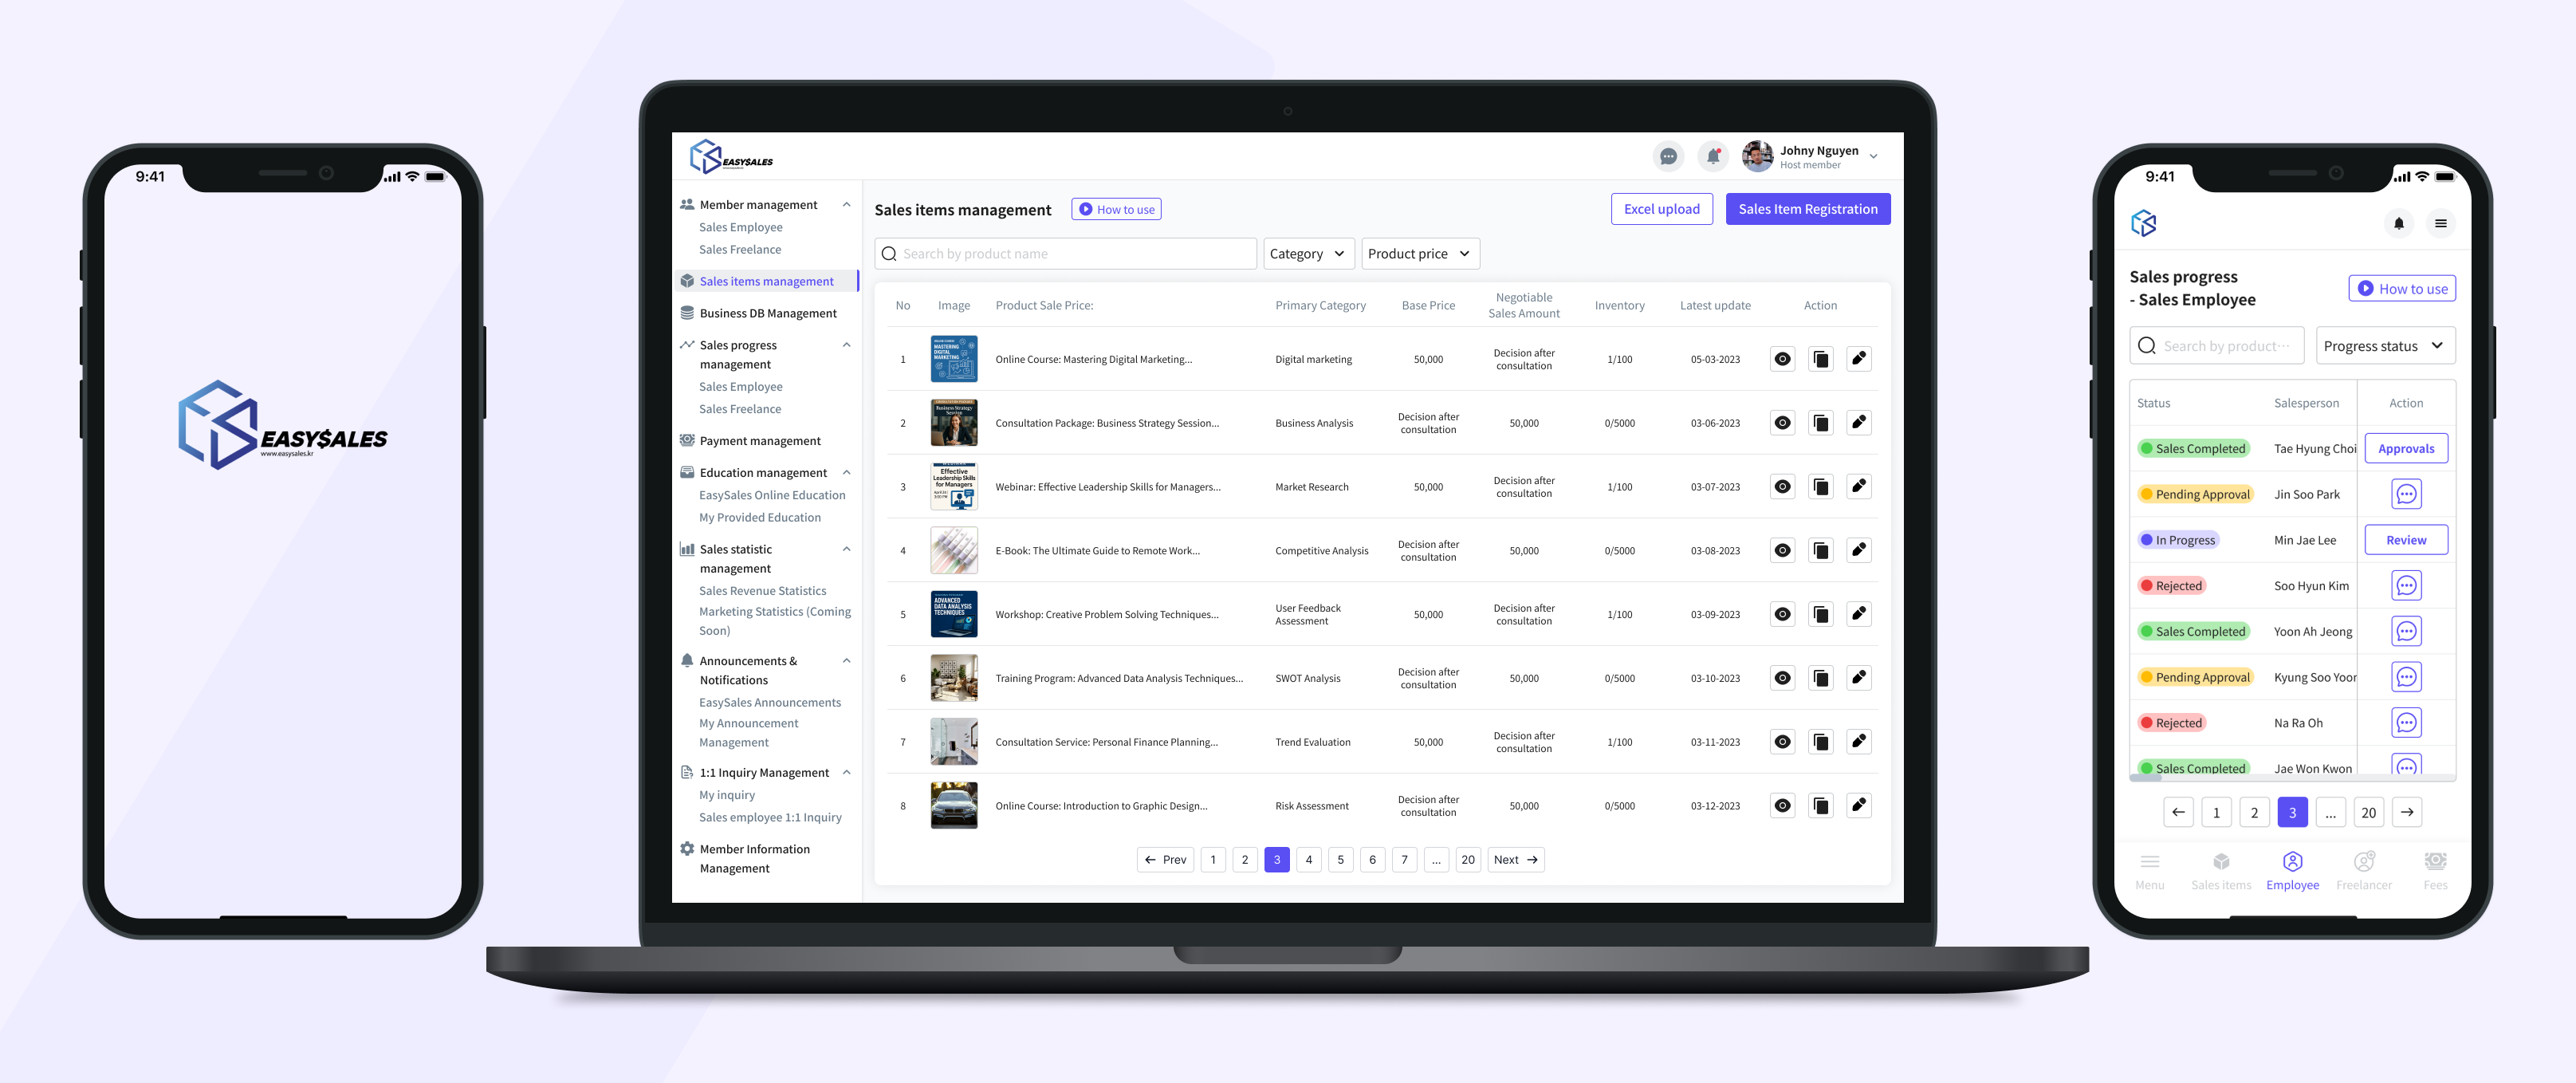Screen dimensions: 2576x1083
Task: Open the chat messages icon in header
Action: click(x=1667, y=156)
